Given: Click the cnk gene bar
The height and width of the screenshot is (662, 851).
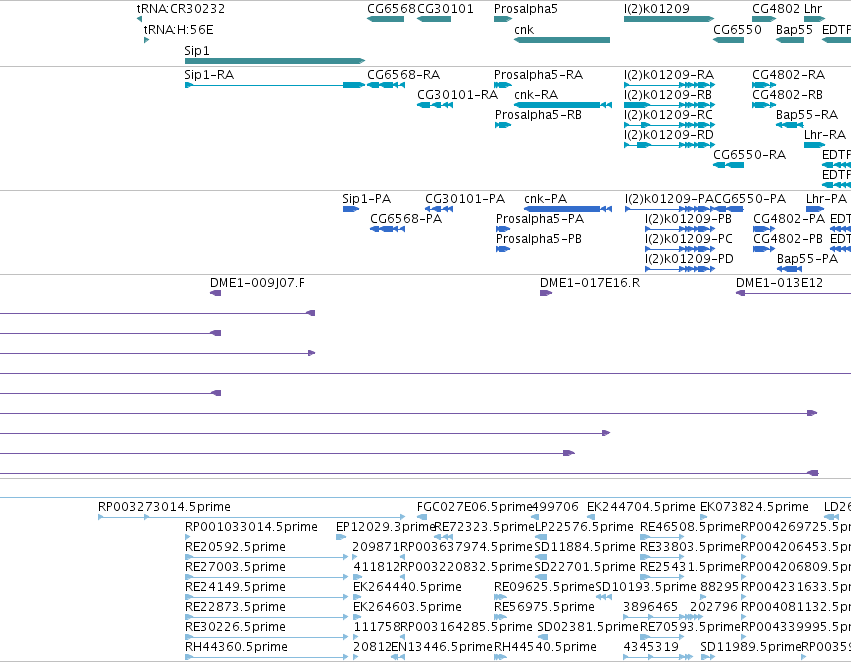Looking at the screenshot, I should pos(562,40).
